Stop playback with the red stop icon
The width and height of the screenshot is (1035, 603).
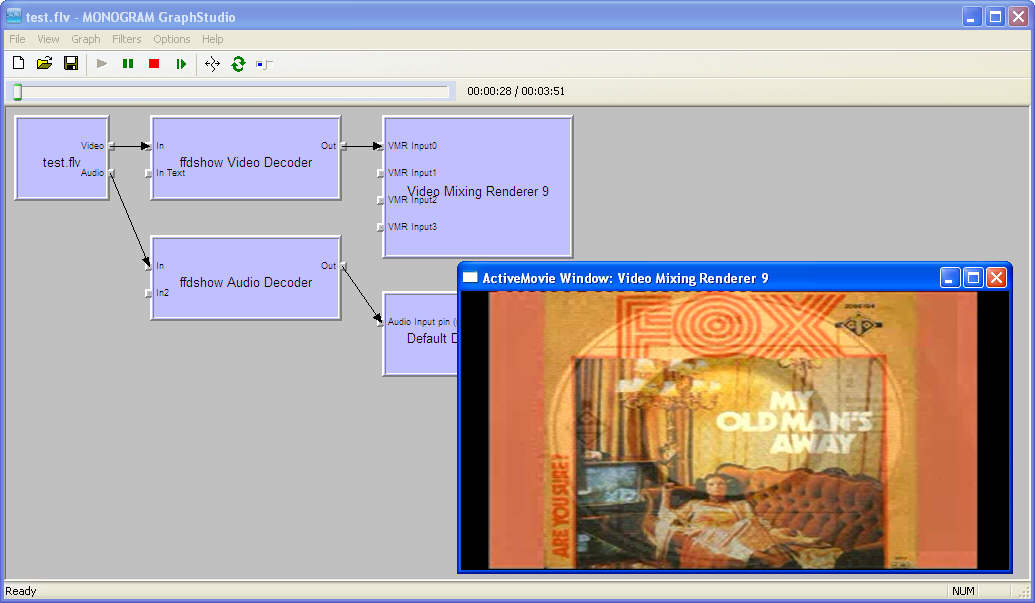point(154,63)
